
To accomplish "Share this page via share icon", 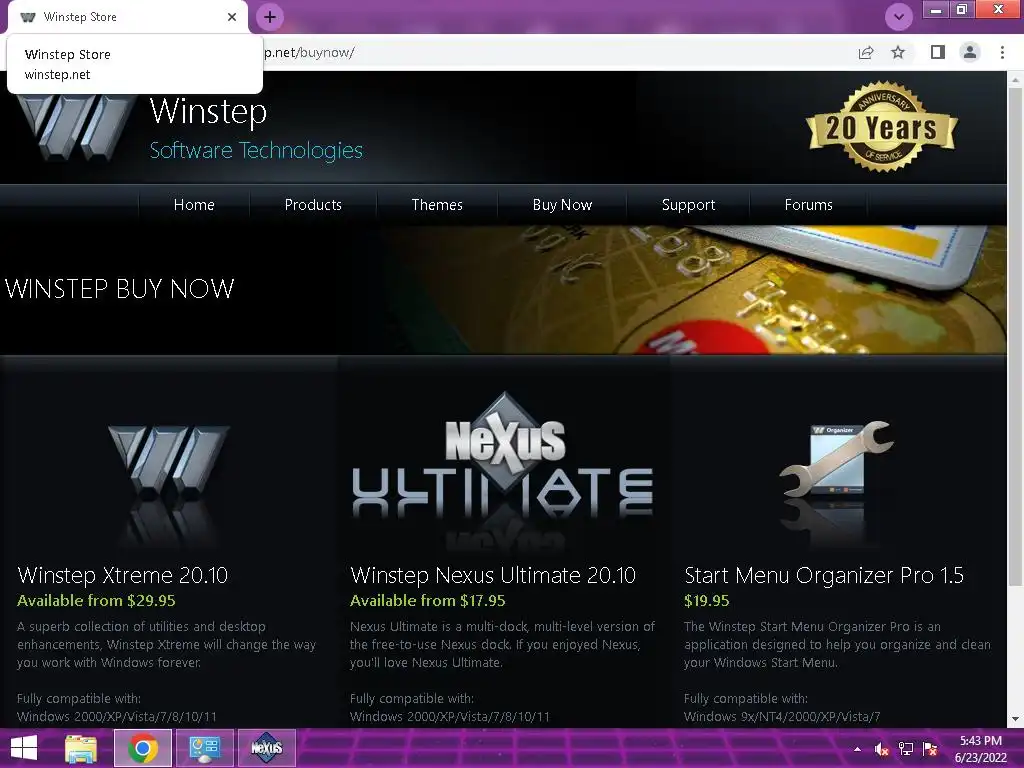I will point(866,52).
